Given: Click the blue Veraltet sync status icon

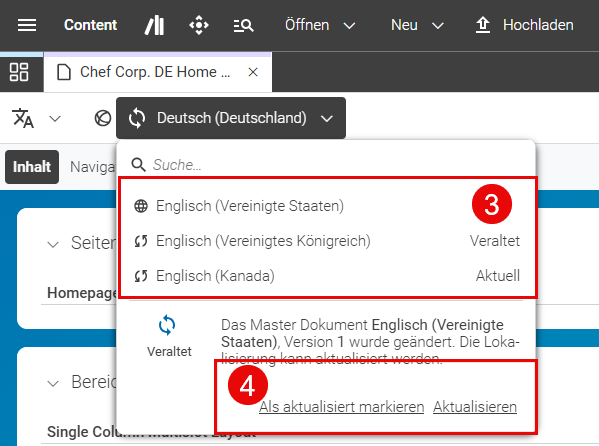Looking at the screenshot, I should point(167,325).
